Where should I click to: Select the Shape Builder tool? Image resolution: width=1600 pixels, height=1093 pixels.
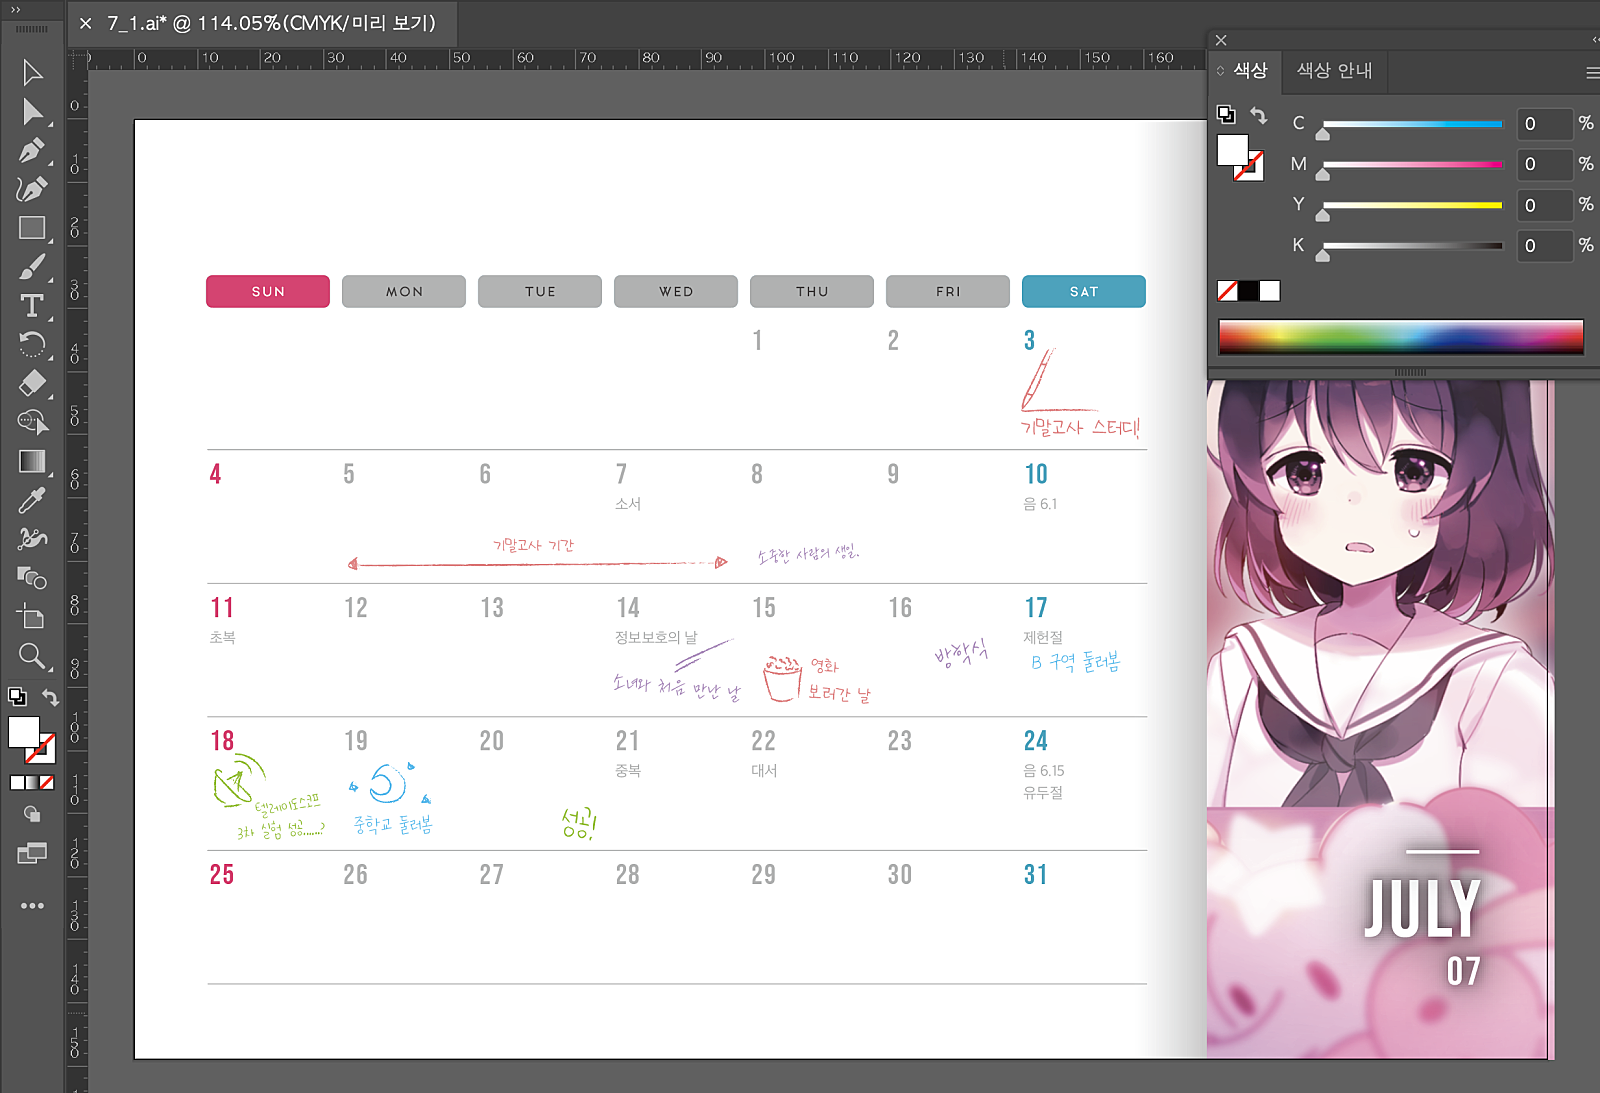pyautogui.click(x=32, y=422)
